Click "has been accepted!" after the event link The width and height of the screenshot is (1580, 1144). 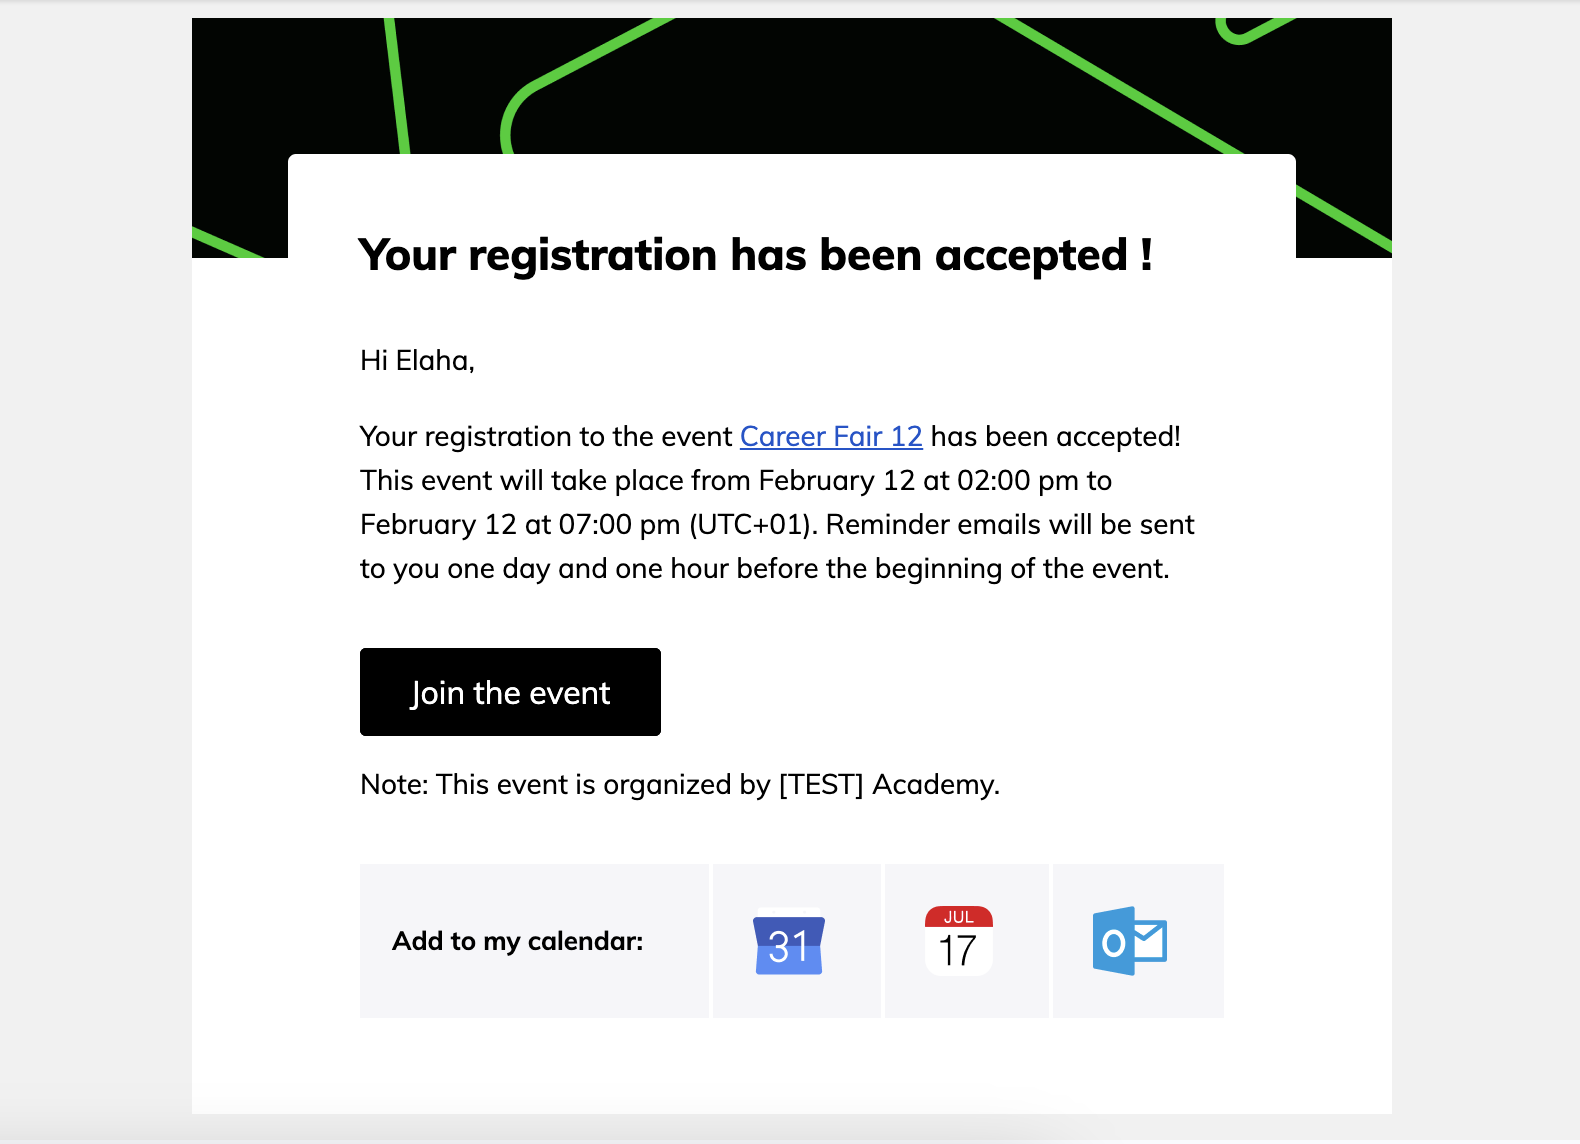click(x=1056, y=437)
